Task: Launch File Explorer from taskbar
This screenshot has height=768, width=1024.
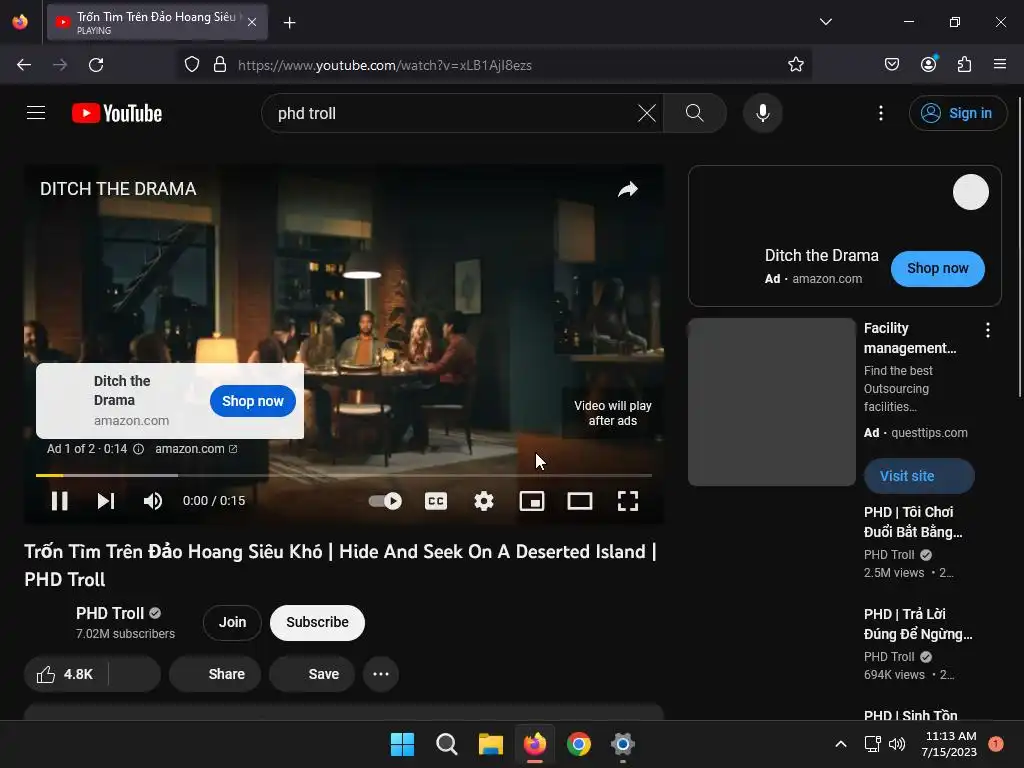Action: 490,744
